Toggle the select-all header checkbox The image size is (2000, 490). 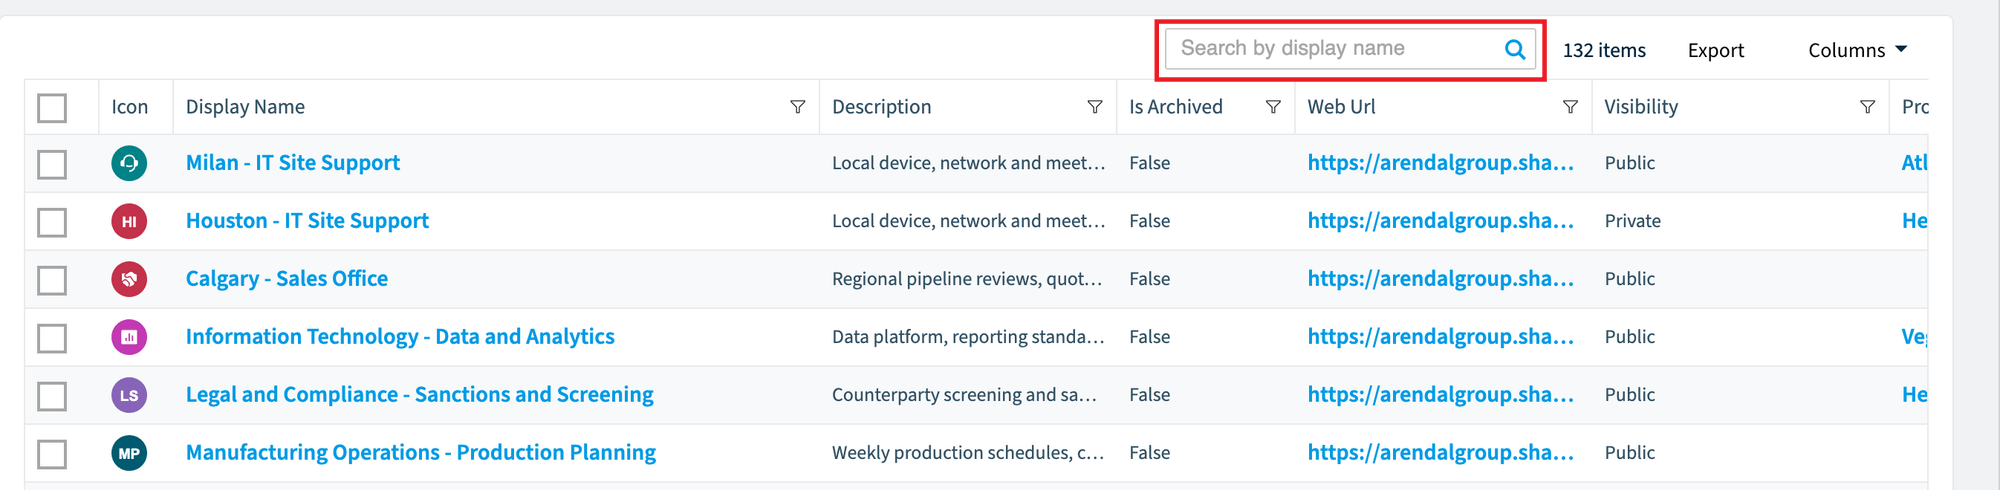pyautogui.click(x=52, y=107)
